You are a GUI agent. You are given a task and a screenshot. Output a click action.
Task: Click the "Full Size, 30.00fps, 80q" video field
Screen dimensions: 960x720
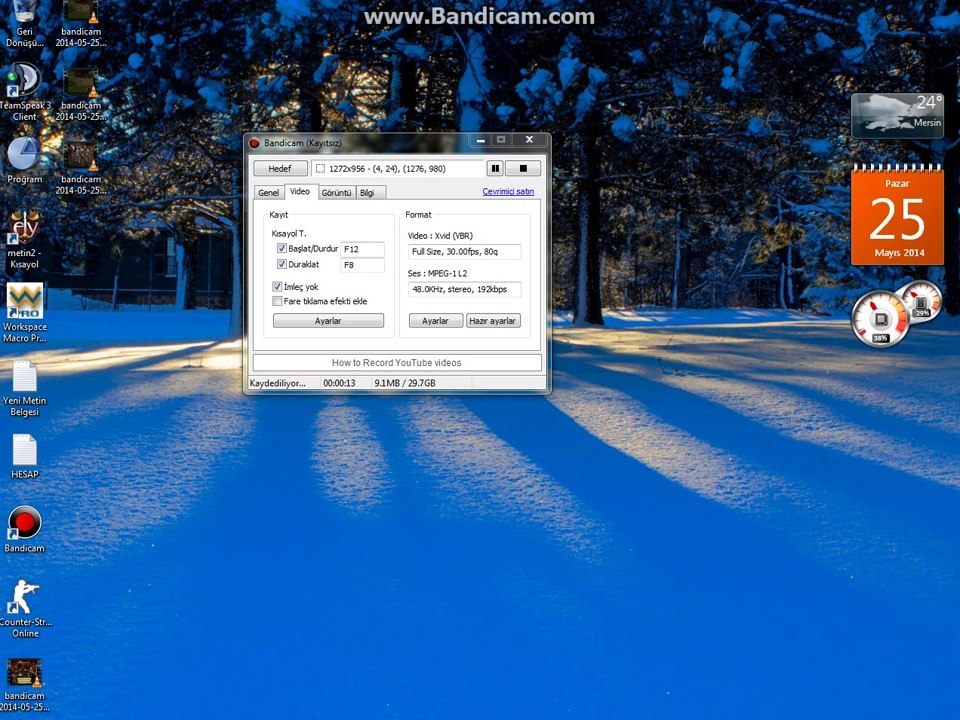(464, 252)
